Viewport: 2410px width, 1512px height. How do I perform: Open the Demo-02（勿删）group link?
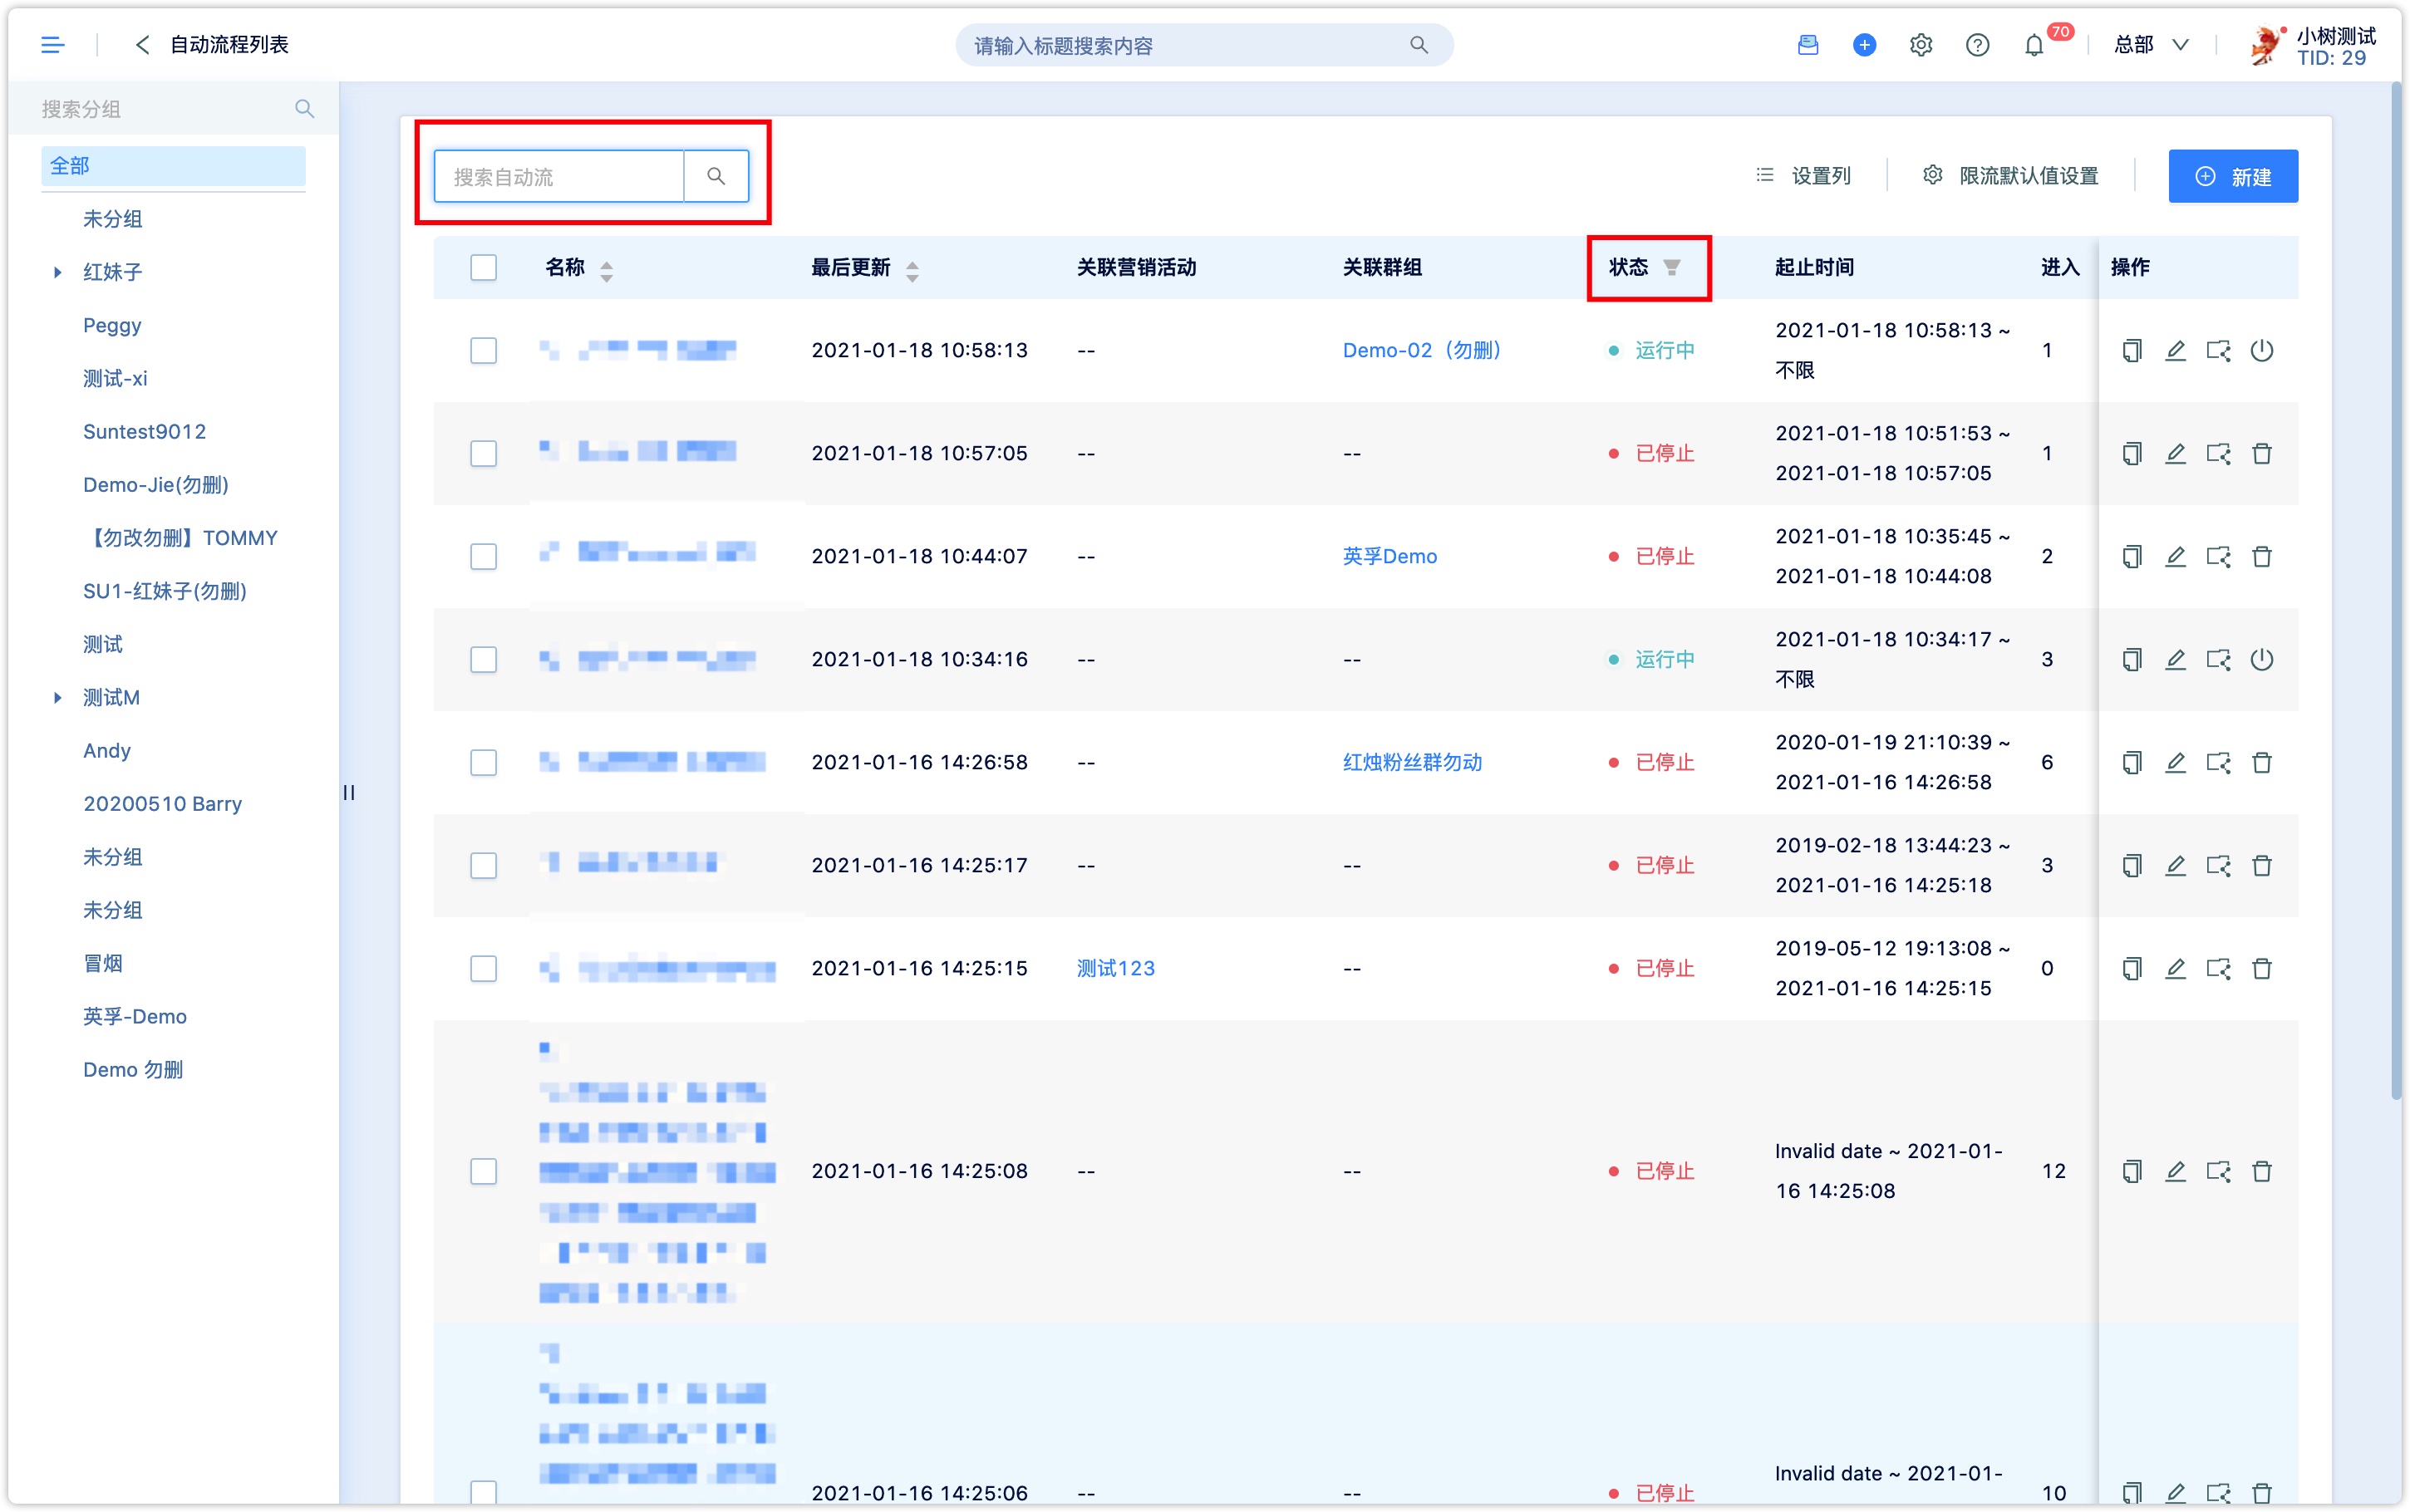point(1421,350)
